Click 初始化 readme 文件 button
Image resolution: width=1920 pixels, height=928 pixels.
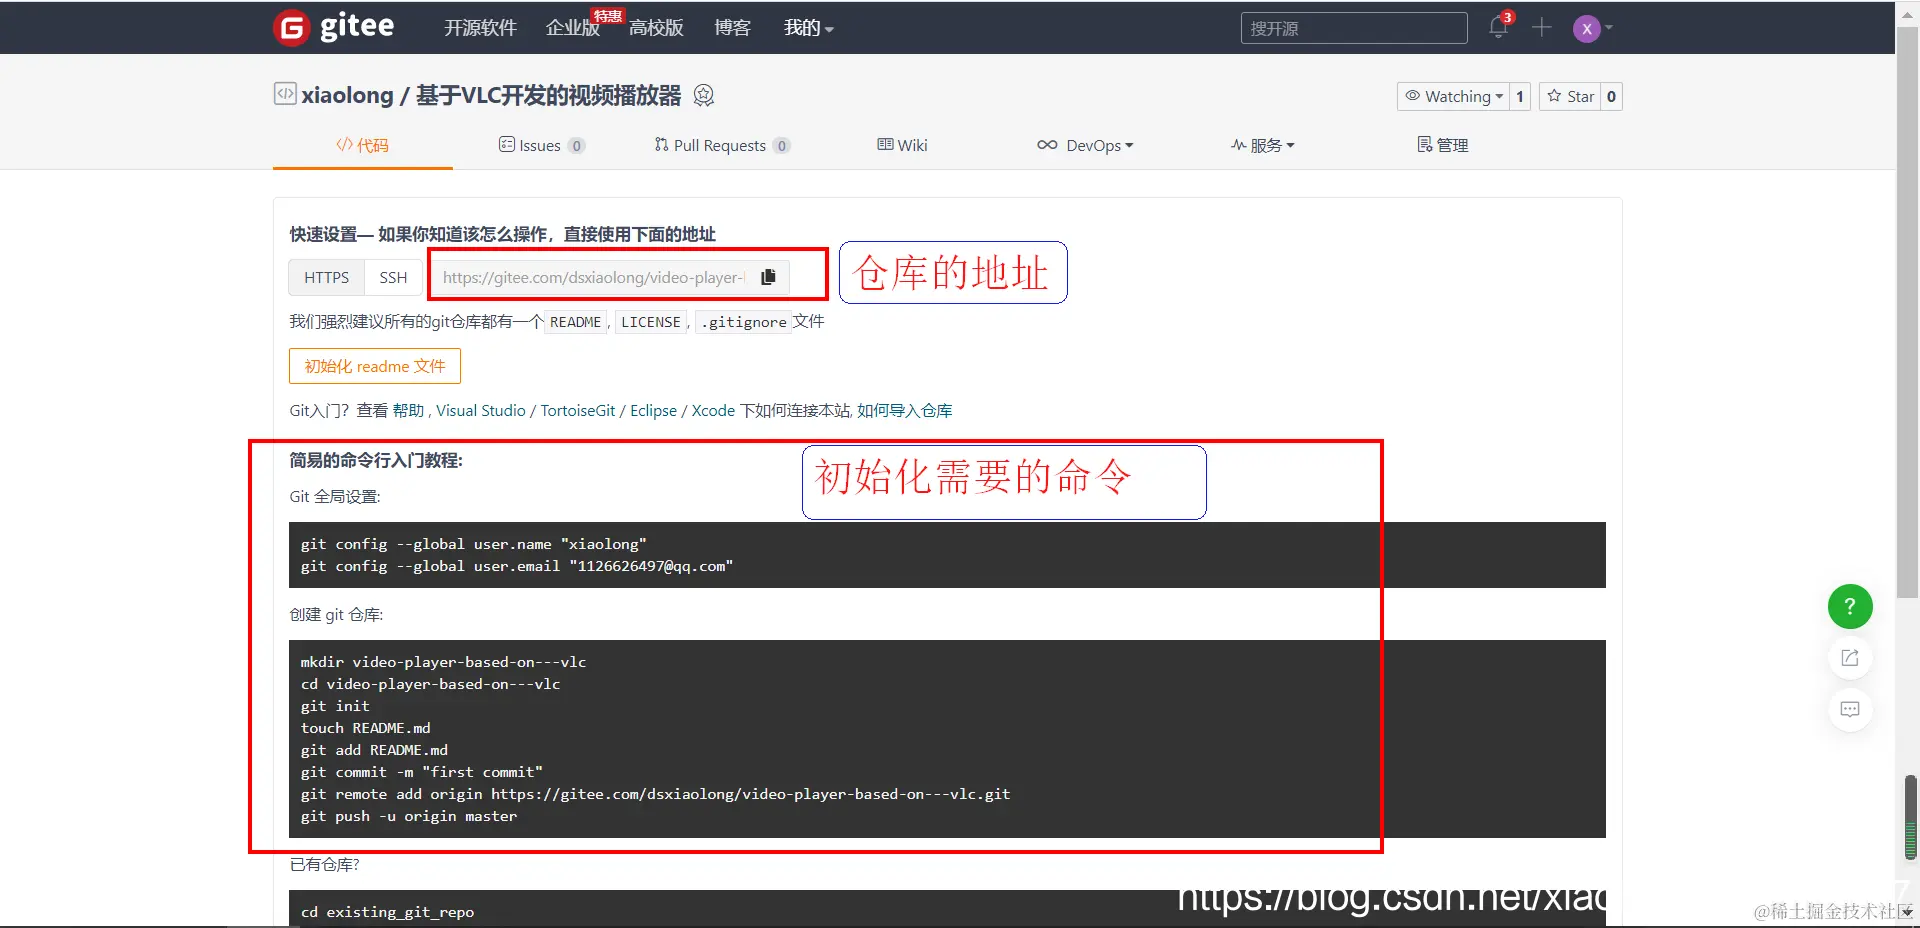(375, 366)
